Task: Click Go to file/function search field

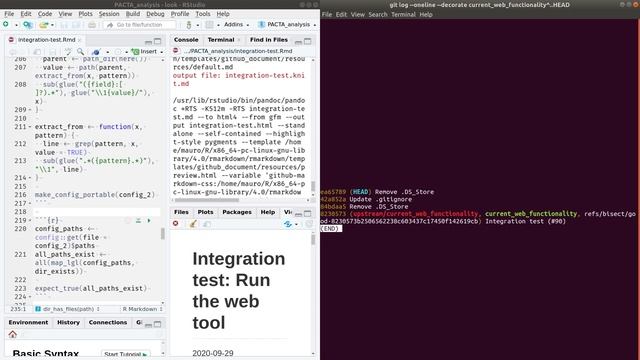Action: pyautogui.click(x=139, y=25)
